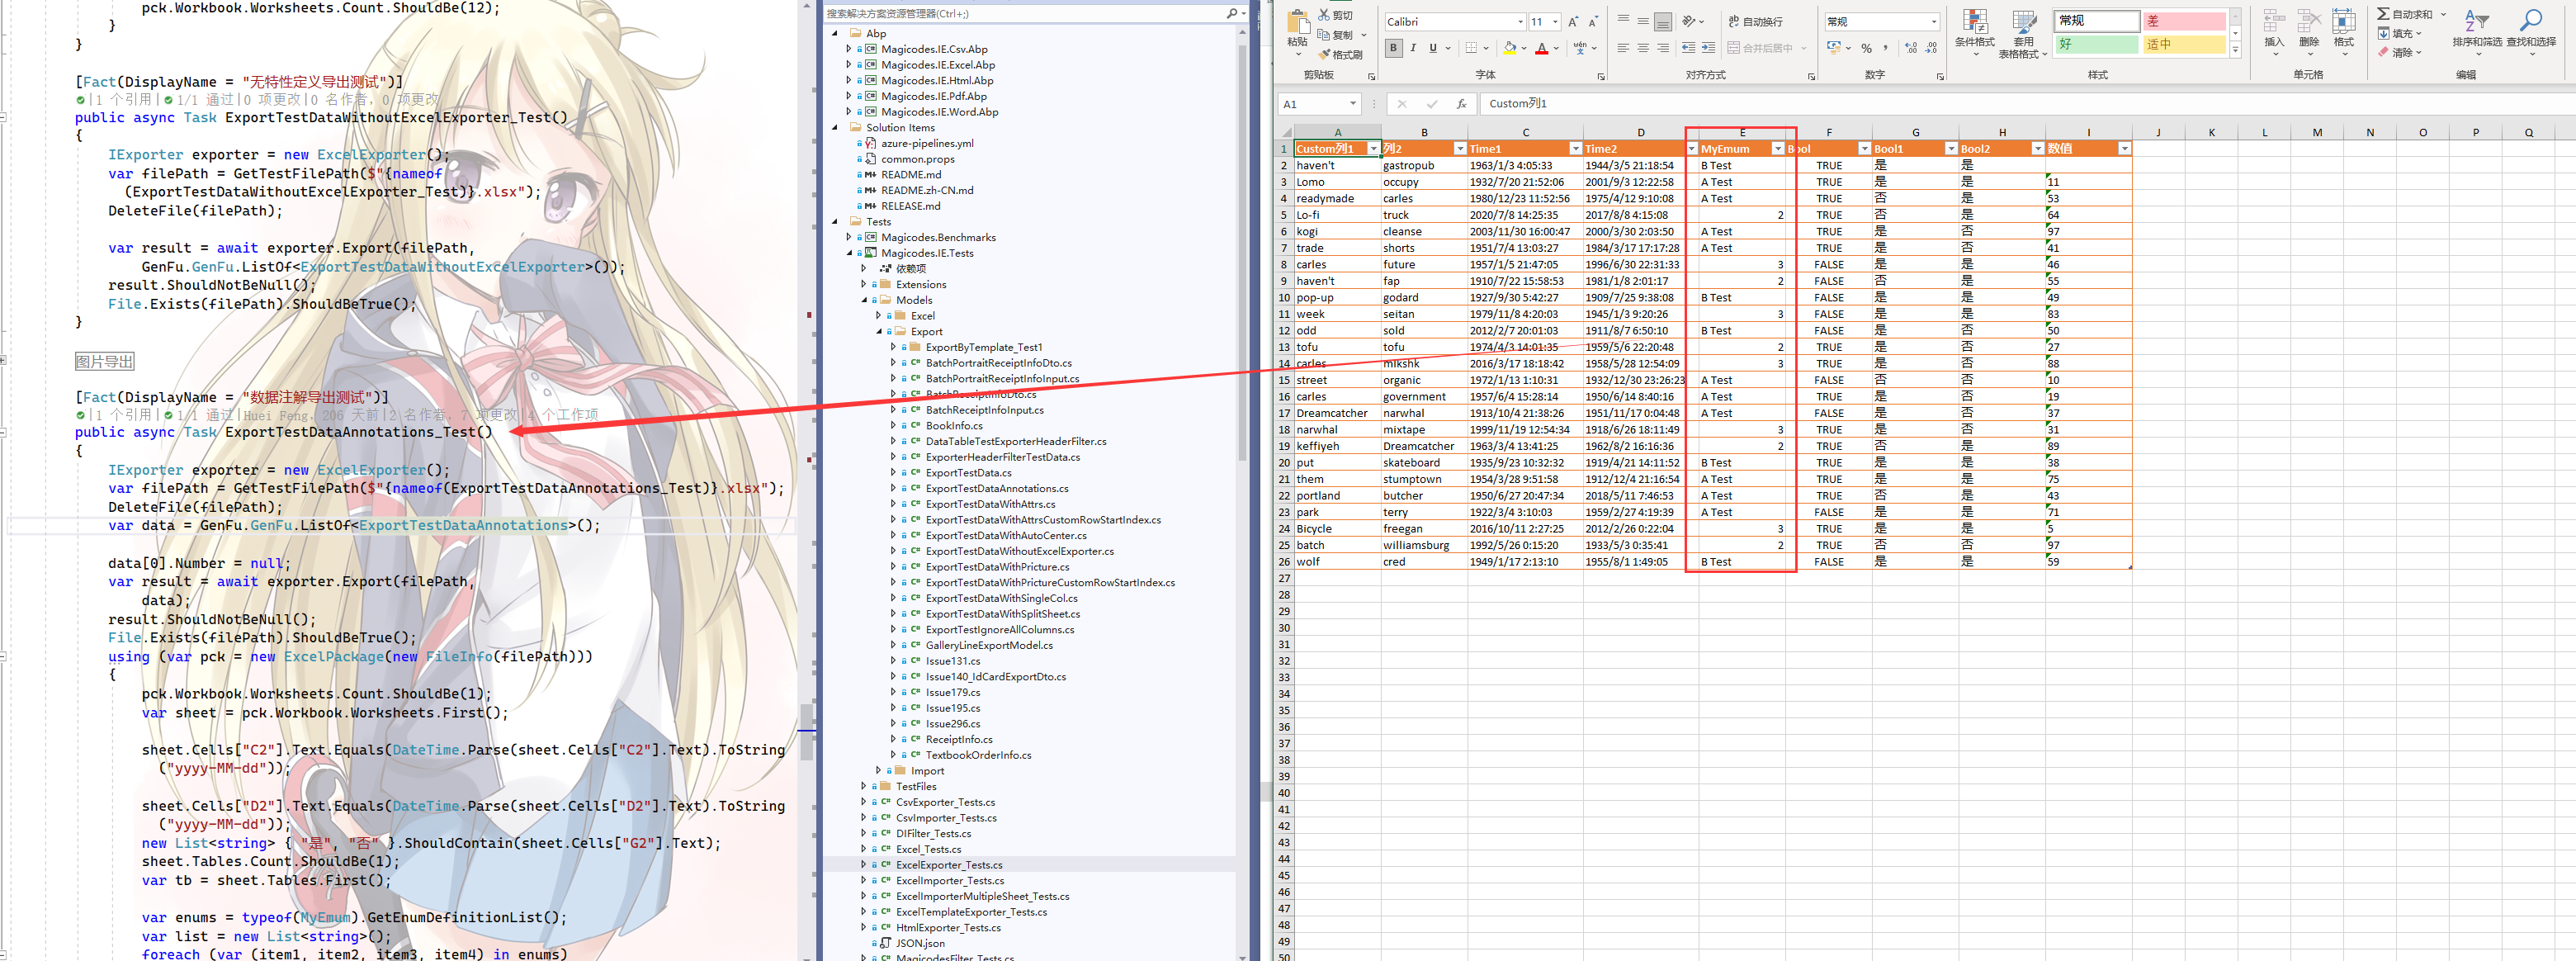Click the Solution Explorer search magnifier icon
Screen dimensions: 2576x961
[1232, 13]
